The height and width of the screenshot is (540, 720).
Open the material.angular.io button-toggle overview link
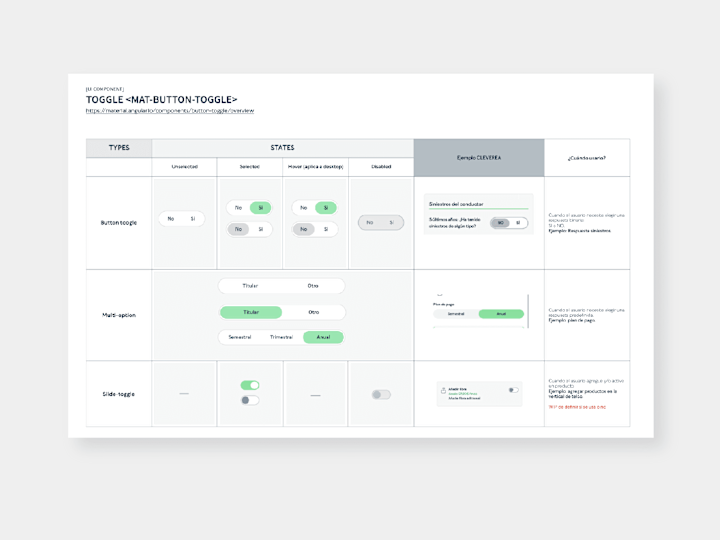tap(170, 111)
